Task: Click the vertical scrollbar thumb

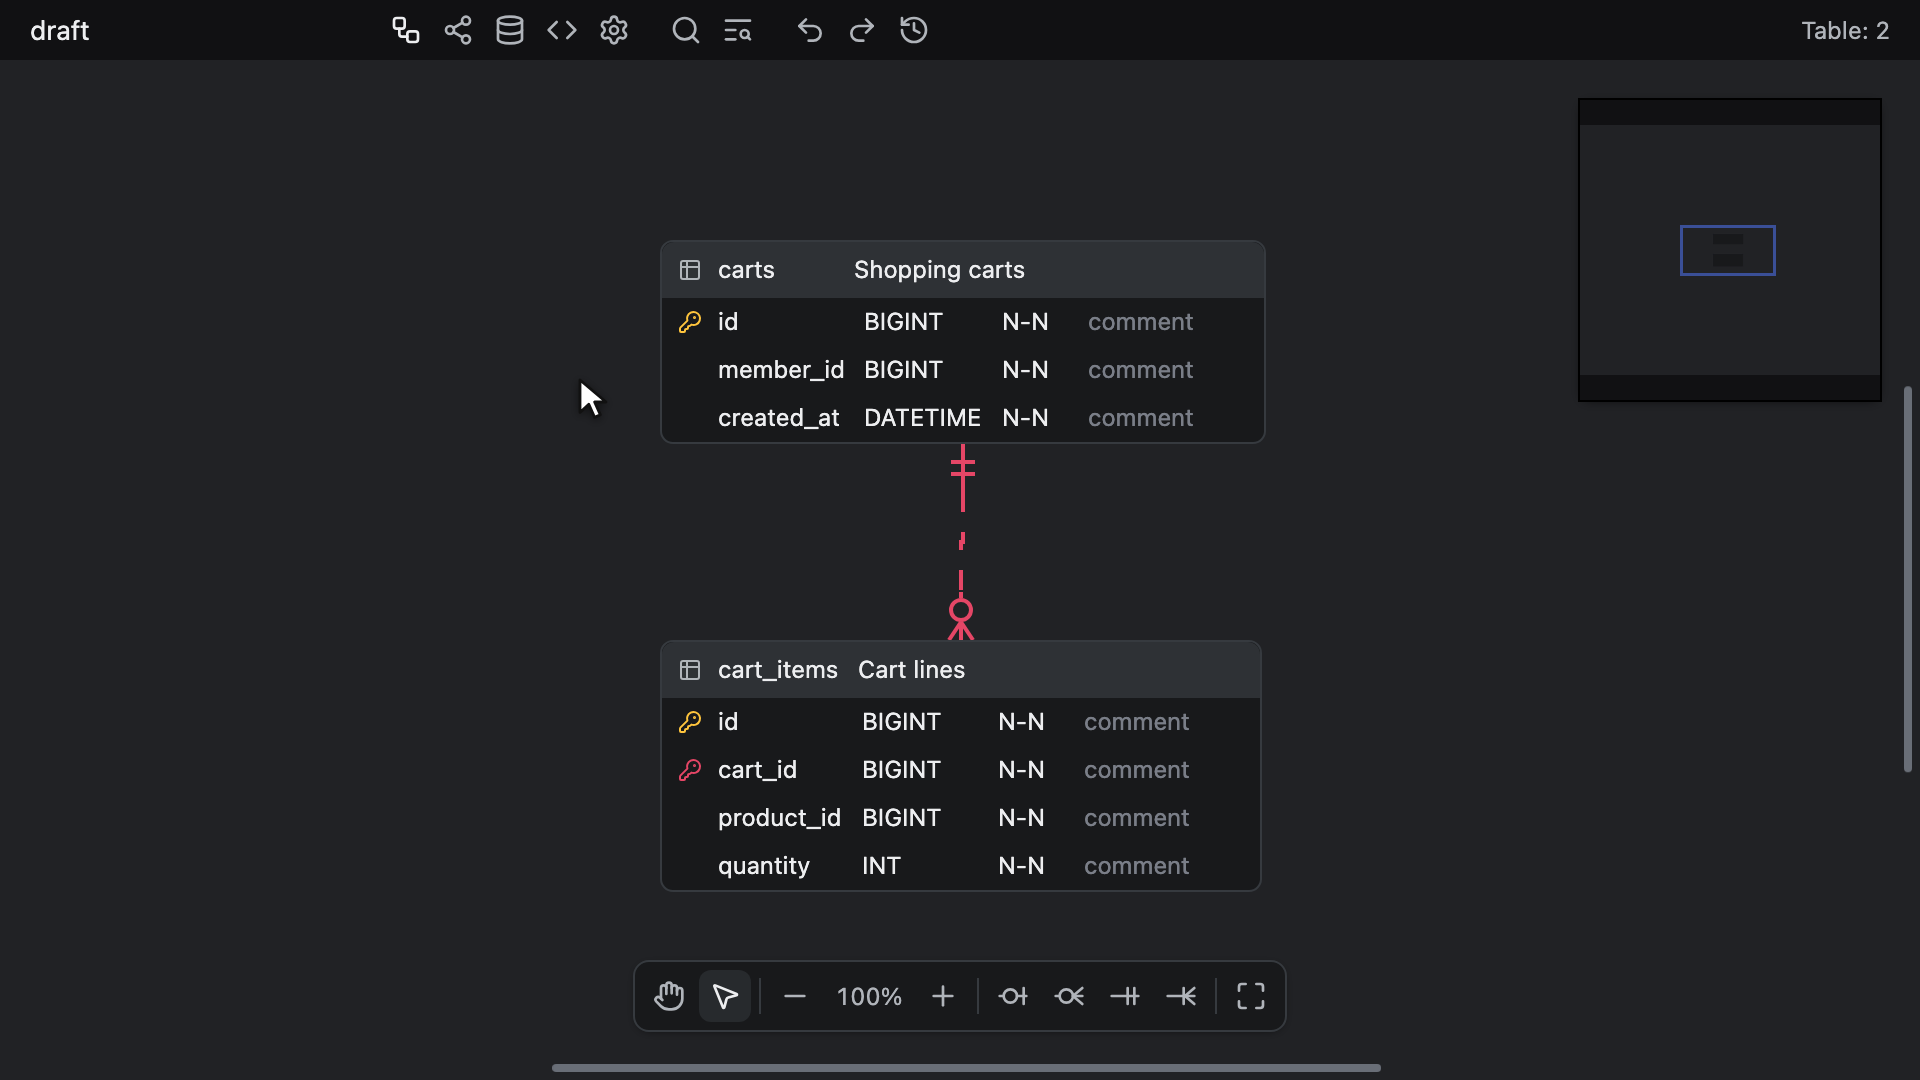Action: [1908, 579]
